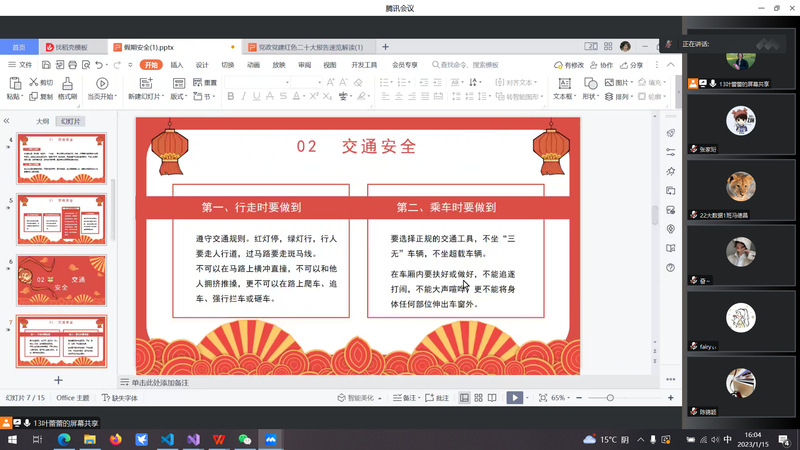Click the Smart Beautify (智能美化) button
The image size is (800, 450).
pos(360,397)
